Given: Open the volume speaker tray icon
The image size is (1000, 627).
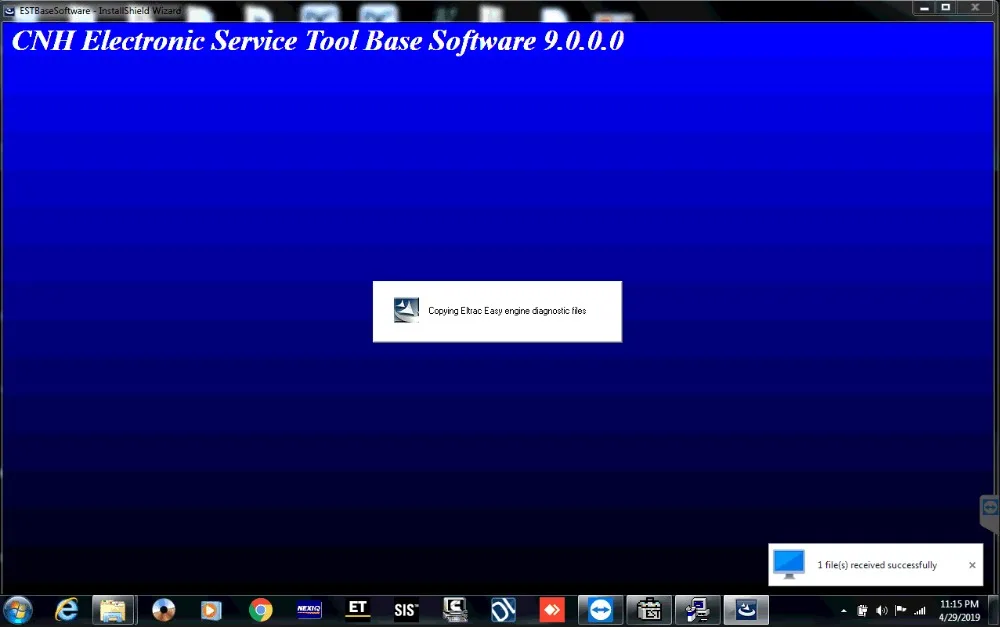Looking at the screenshot, I should coord(881,611).
